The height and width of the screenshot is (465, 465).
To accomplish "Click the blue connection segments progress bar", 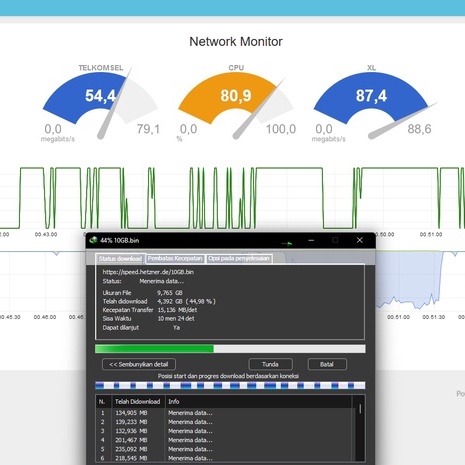I will [x=230, y=386].
